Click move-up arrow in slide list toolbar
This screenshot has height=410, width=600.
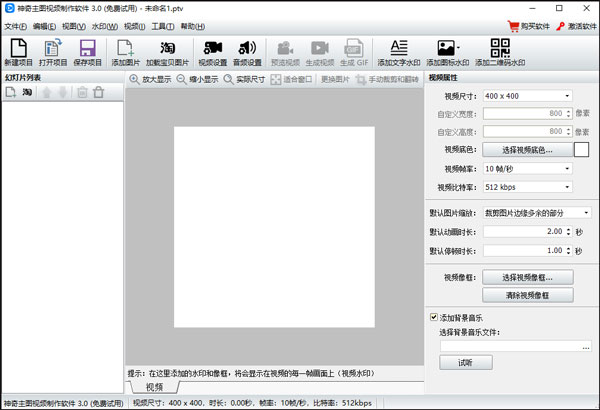pyautogui.click(x=47, y=92)
